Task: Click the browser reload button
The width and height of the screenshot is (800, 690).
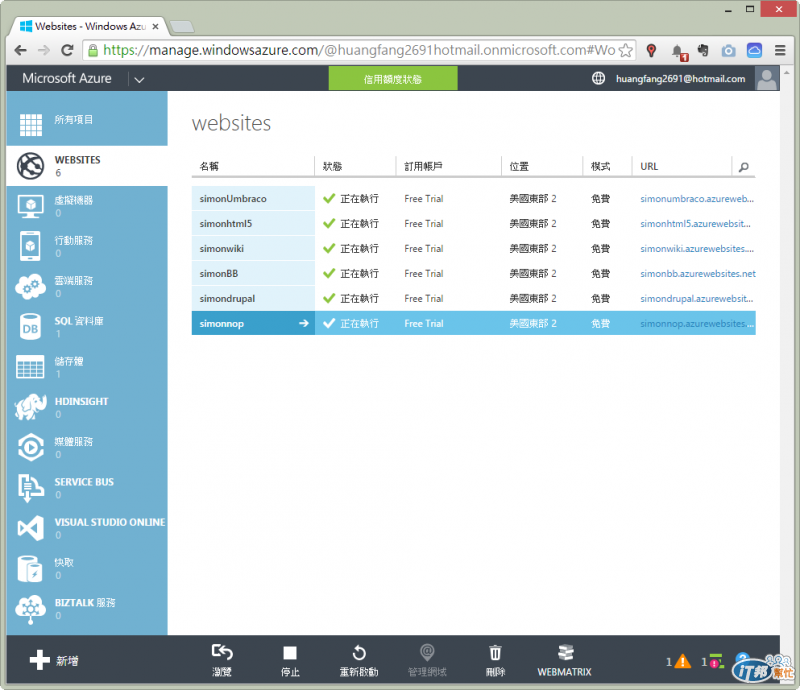Action: tap(67, 50)
